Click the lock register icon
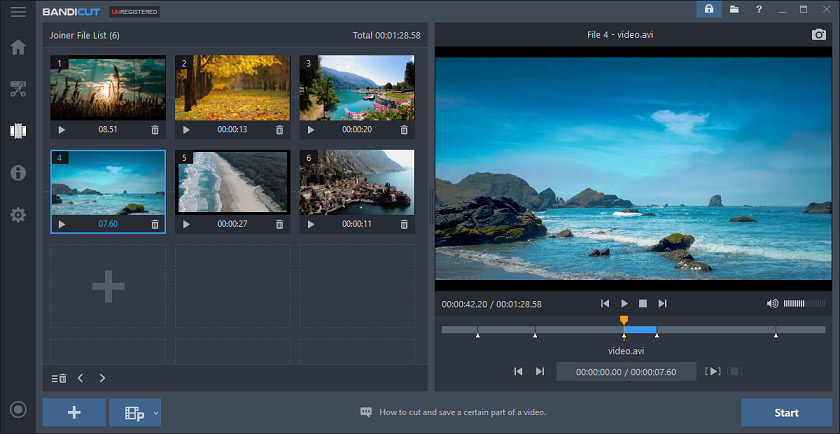Image resolution: width=840 pixels, height=434 pixels. pos(709,9)
